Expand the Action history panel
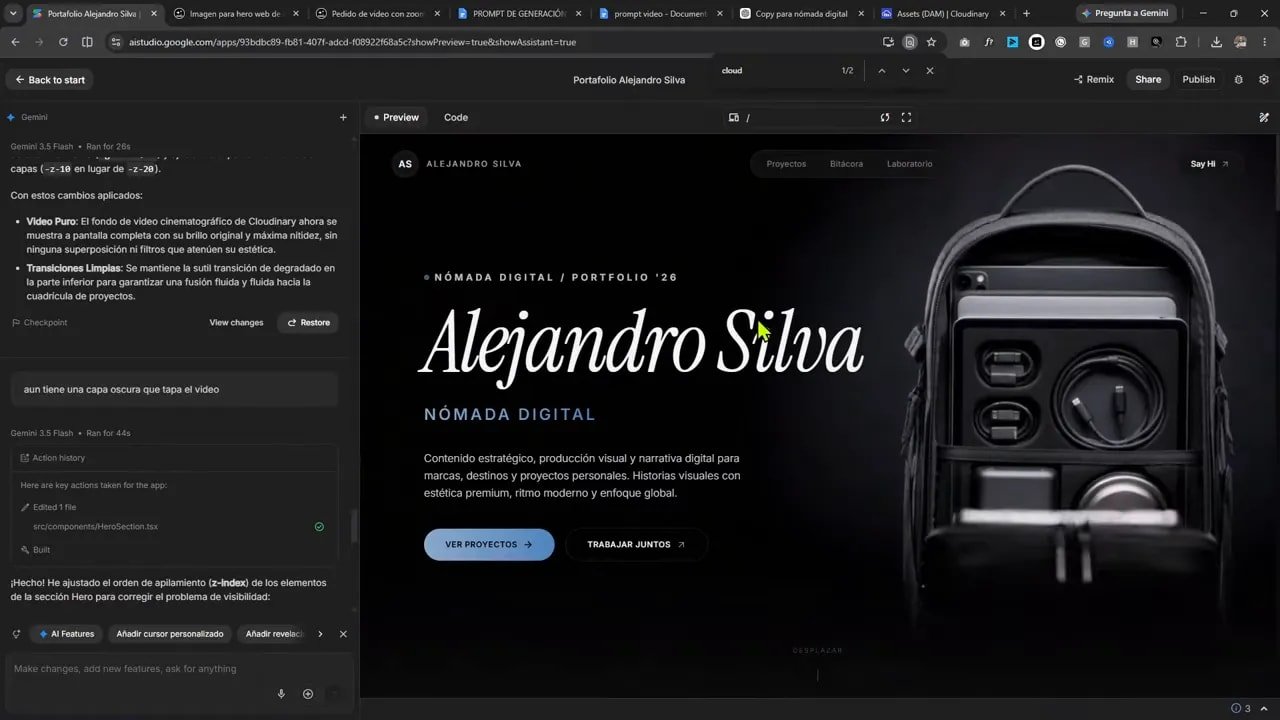The width and height of the screenshot is (1280, 720). (174, 458)
